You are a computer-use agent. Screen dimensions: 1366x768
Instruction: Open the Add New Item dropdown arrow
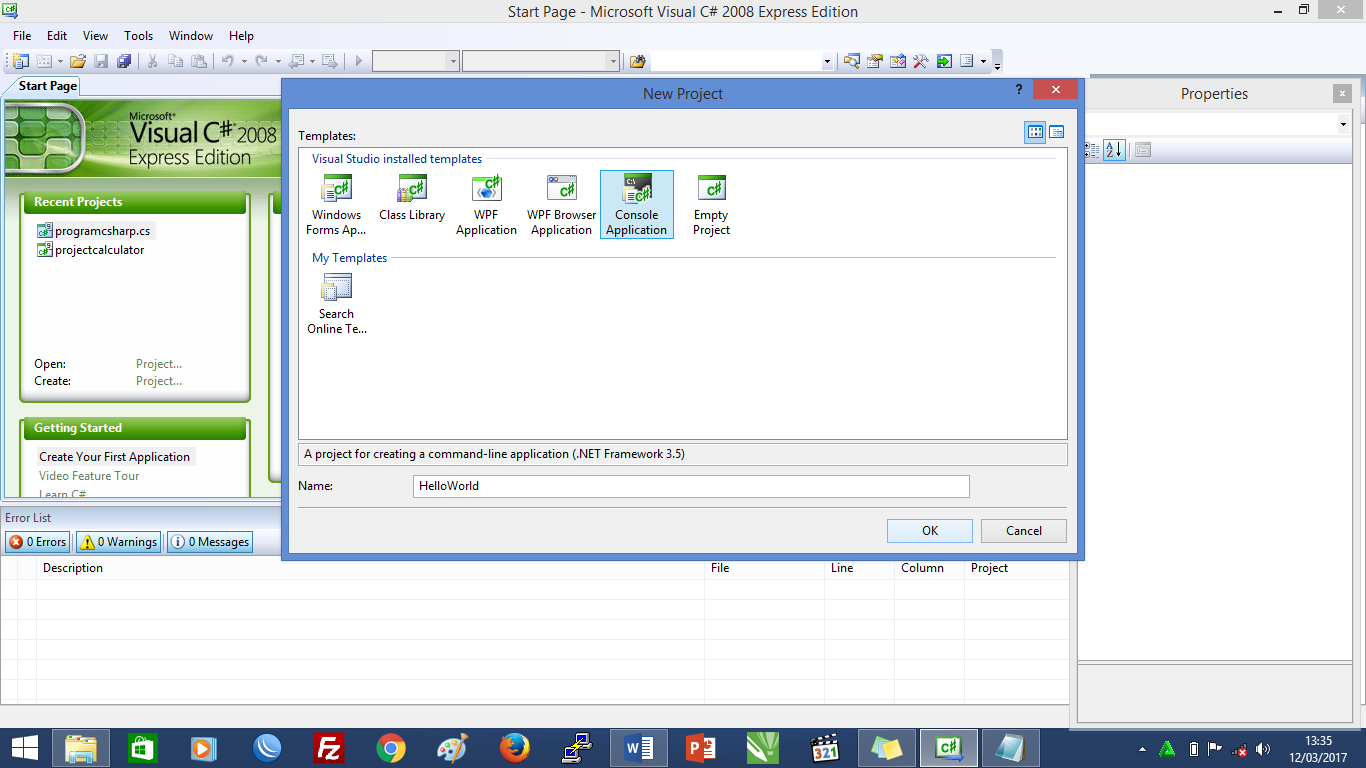pos(60,61)
